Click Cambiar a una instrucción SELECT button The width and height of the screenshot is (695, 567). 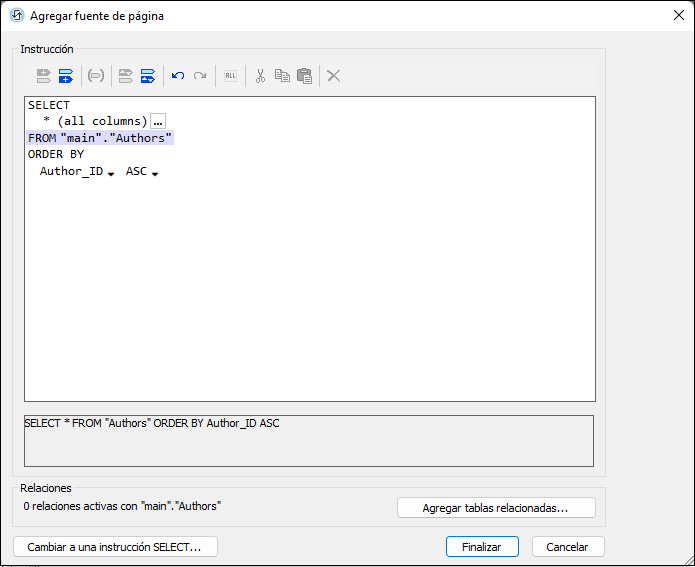tap(115, 547)
